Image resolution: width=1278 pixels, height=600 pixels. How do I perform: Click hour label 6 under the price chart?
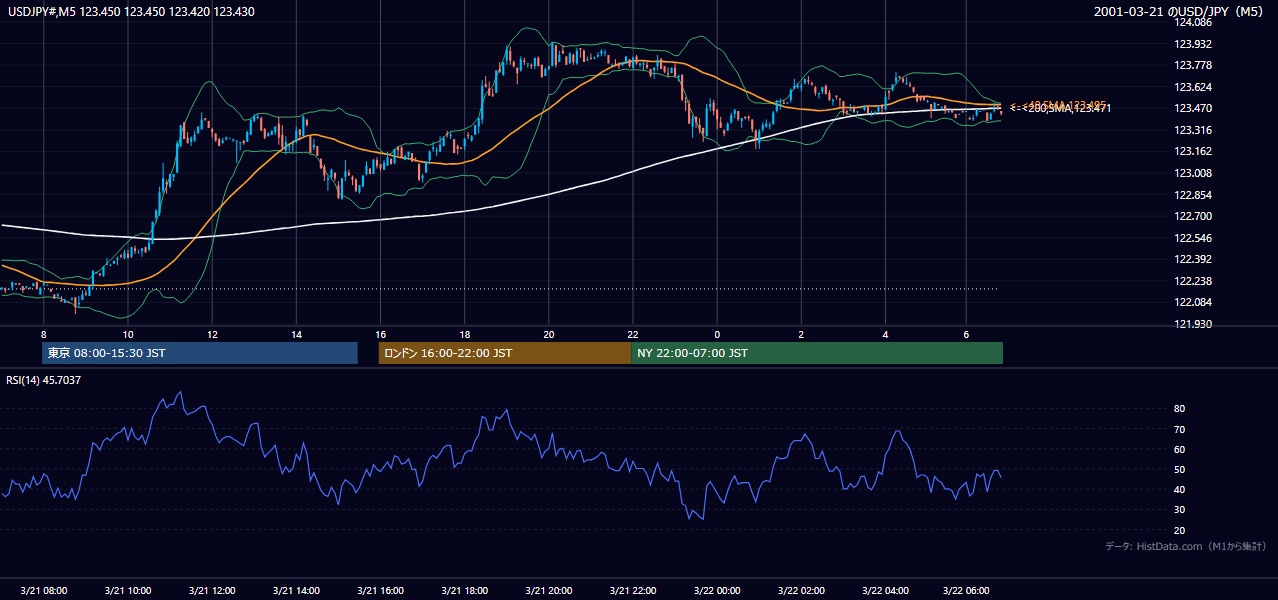pyautogui.click(x=966, y=334)
